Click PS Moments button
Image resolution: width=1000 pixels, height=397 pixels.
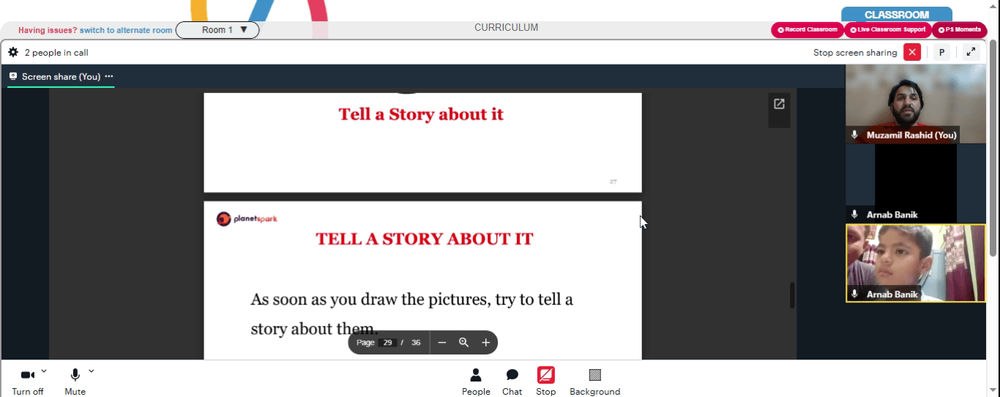point(959,30)
